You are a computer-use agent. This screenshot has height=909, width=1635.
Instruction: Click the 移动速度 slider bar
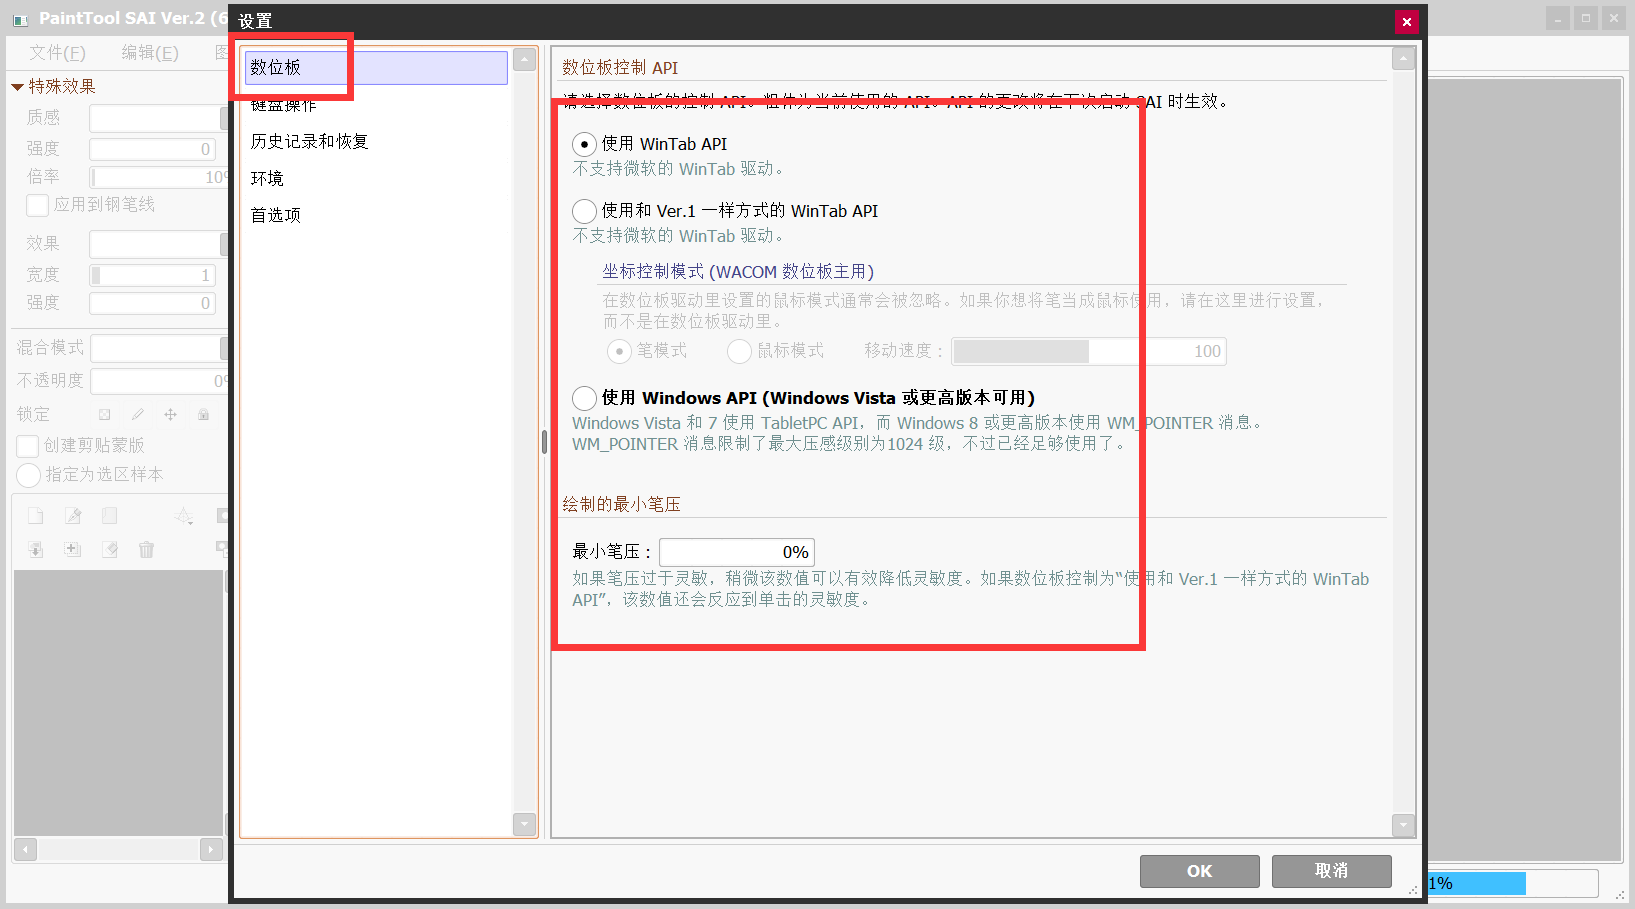(x=1089, y=351)
